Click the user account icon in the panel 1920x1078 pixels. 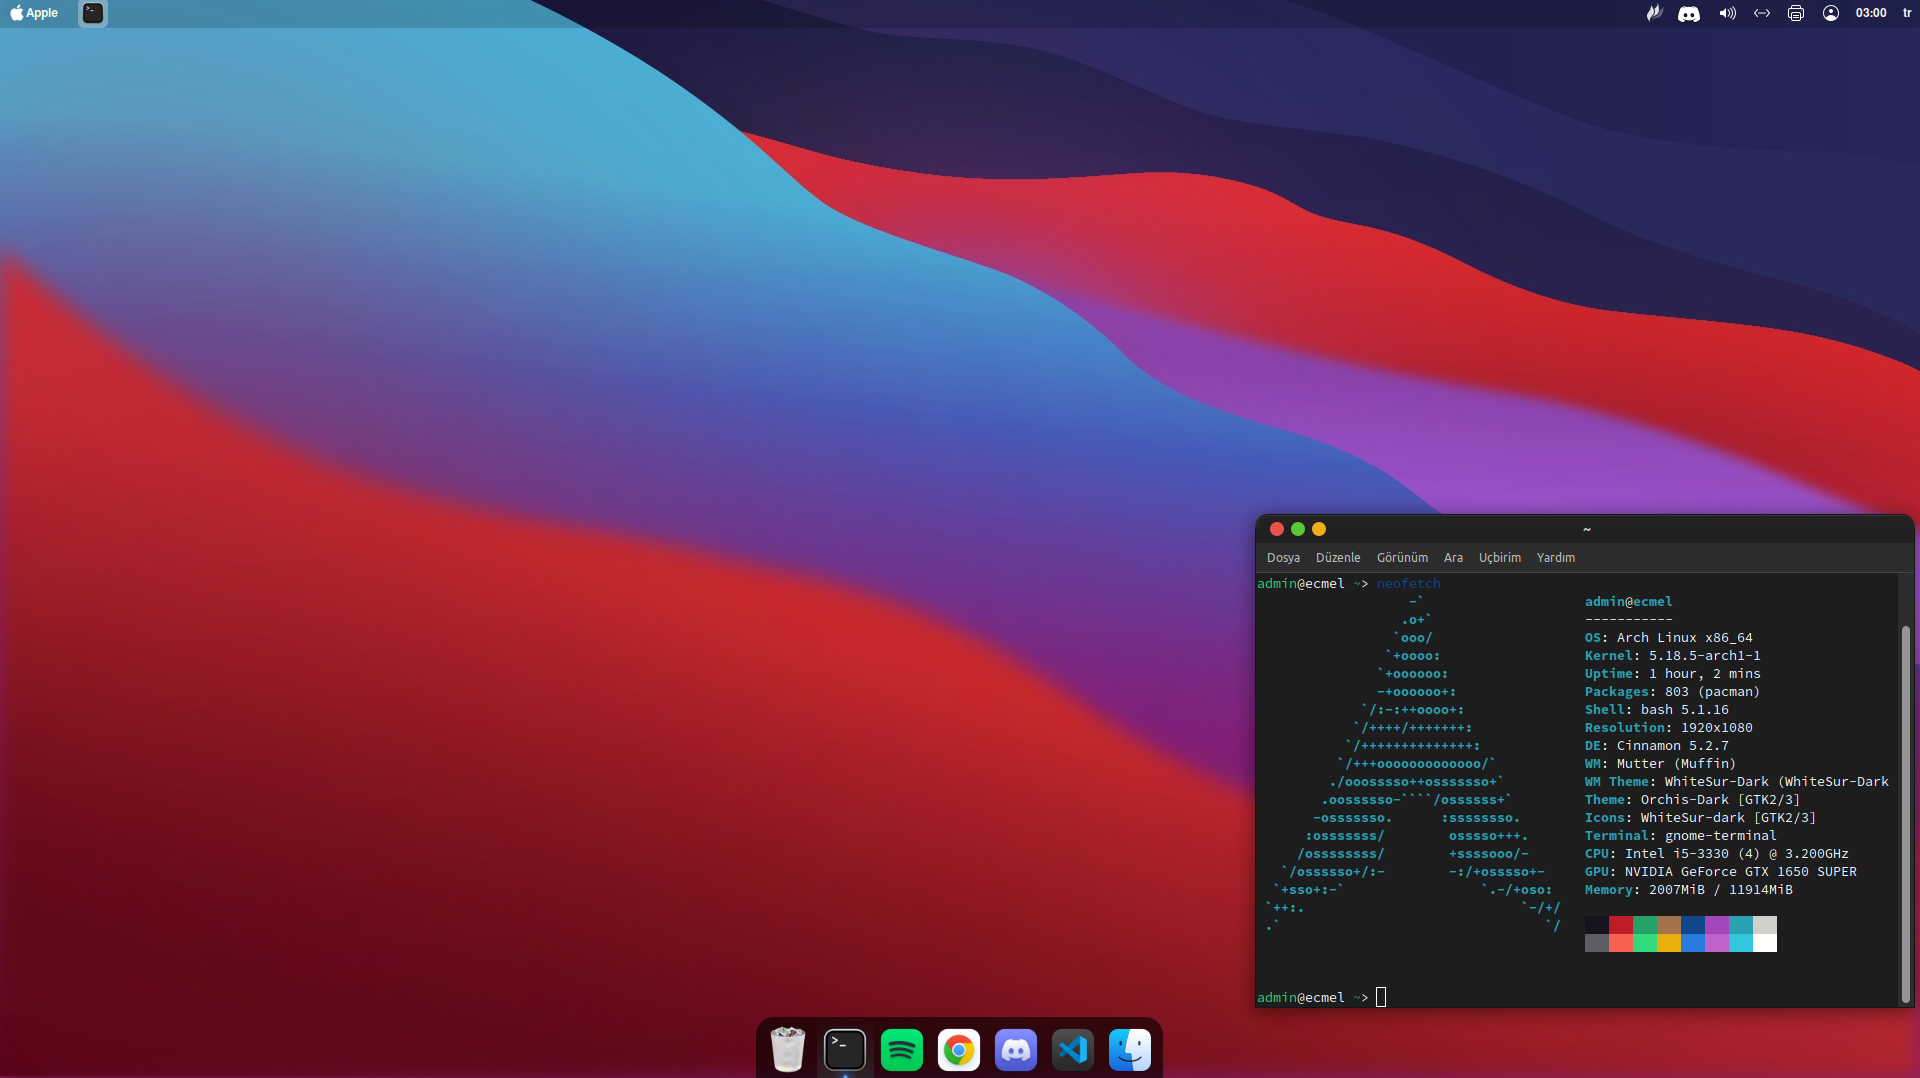tap(1831, 13)
